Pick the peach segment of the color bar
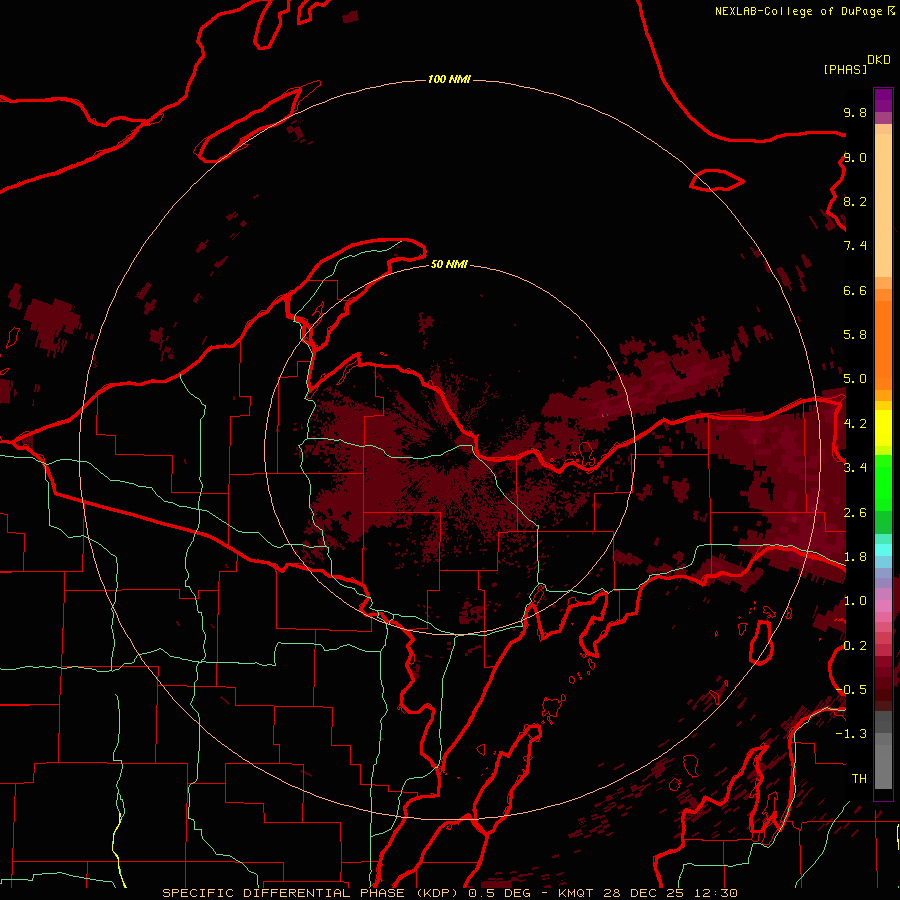The width and height of the screenshot is (900, 900). point(883,205)
